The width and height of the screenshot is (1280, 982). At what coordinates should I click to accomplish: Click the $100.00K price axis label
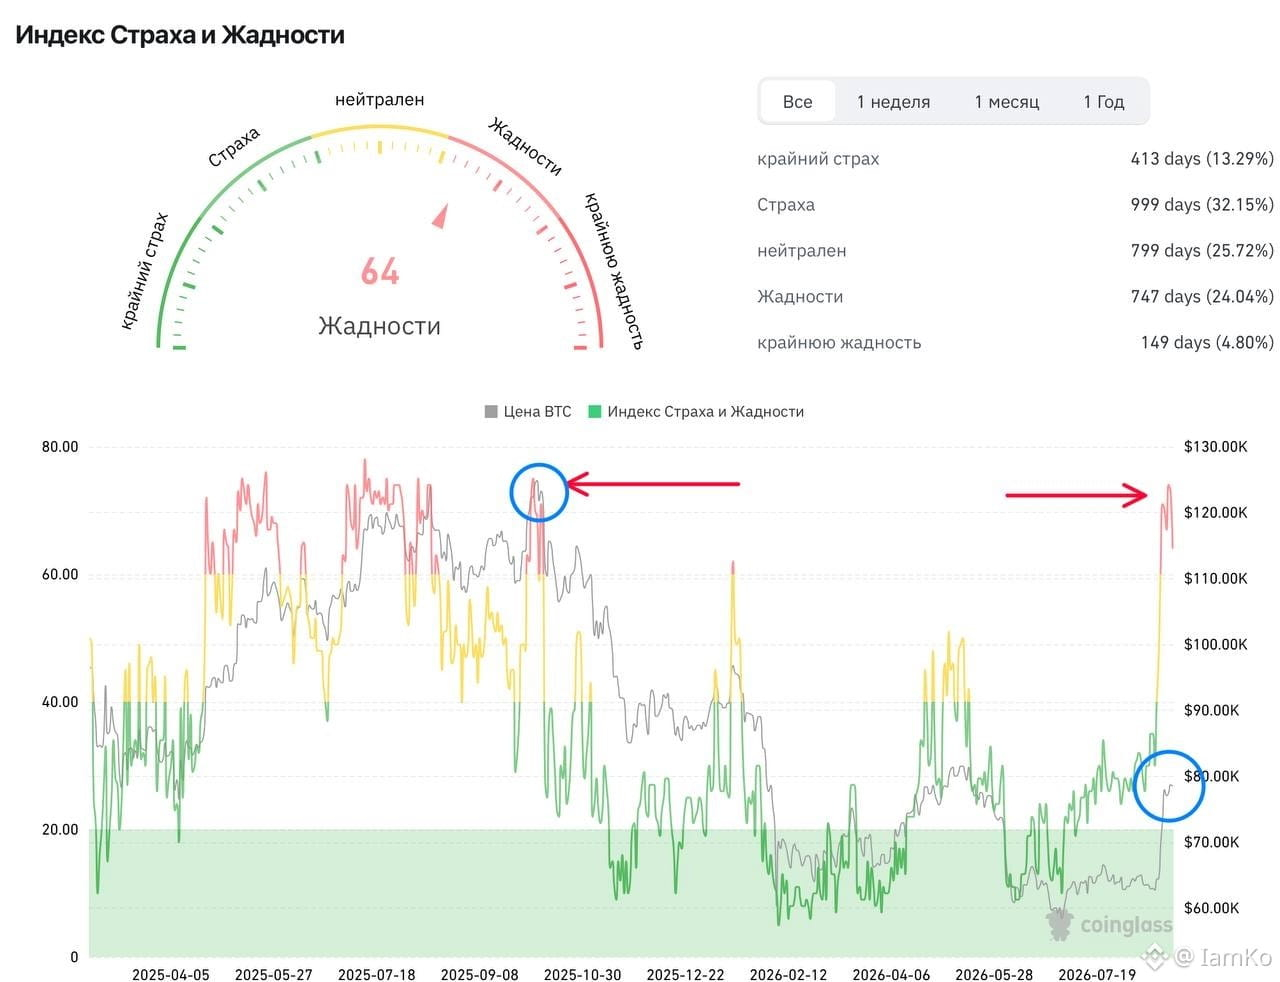(x=1215, y=645)
